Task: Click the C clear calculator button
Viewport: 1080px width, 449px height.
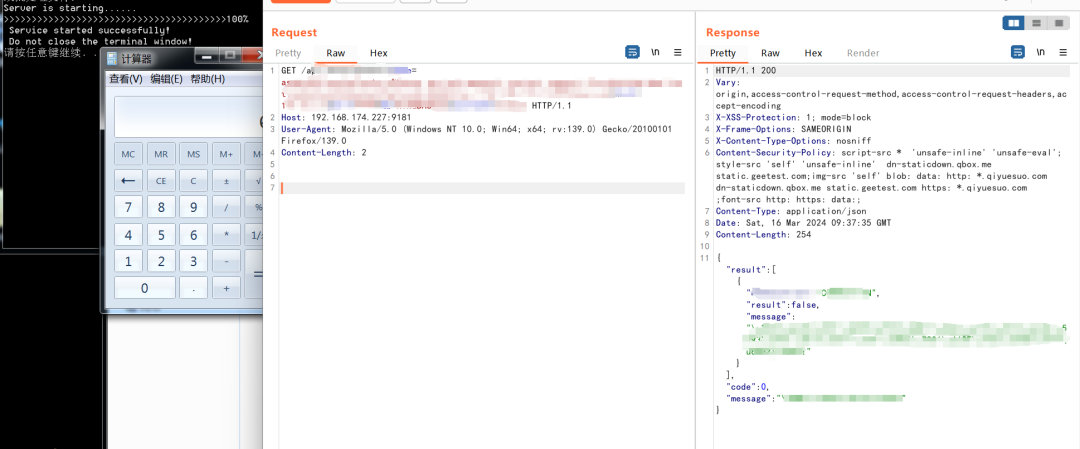Action: pyautogui.click(x=194, y=181)
